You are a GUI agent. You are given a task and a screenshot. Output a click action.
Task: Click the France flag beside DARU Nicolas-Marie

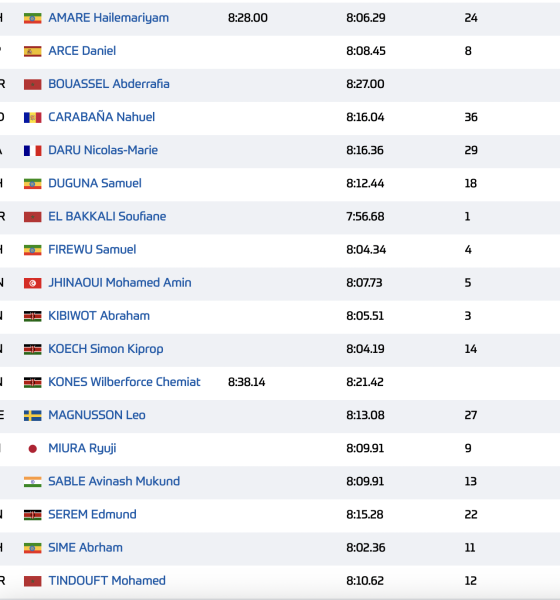pyautogui.click(x=33, y=150)
